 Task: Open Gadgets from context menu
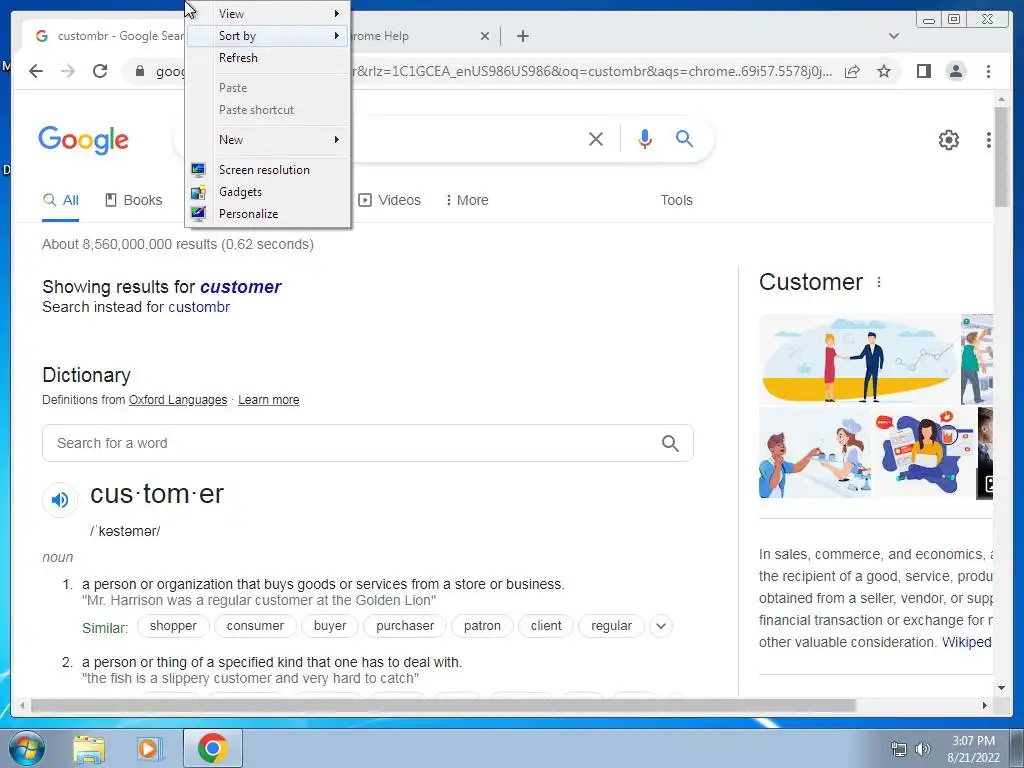(268, 192)
